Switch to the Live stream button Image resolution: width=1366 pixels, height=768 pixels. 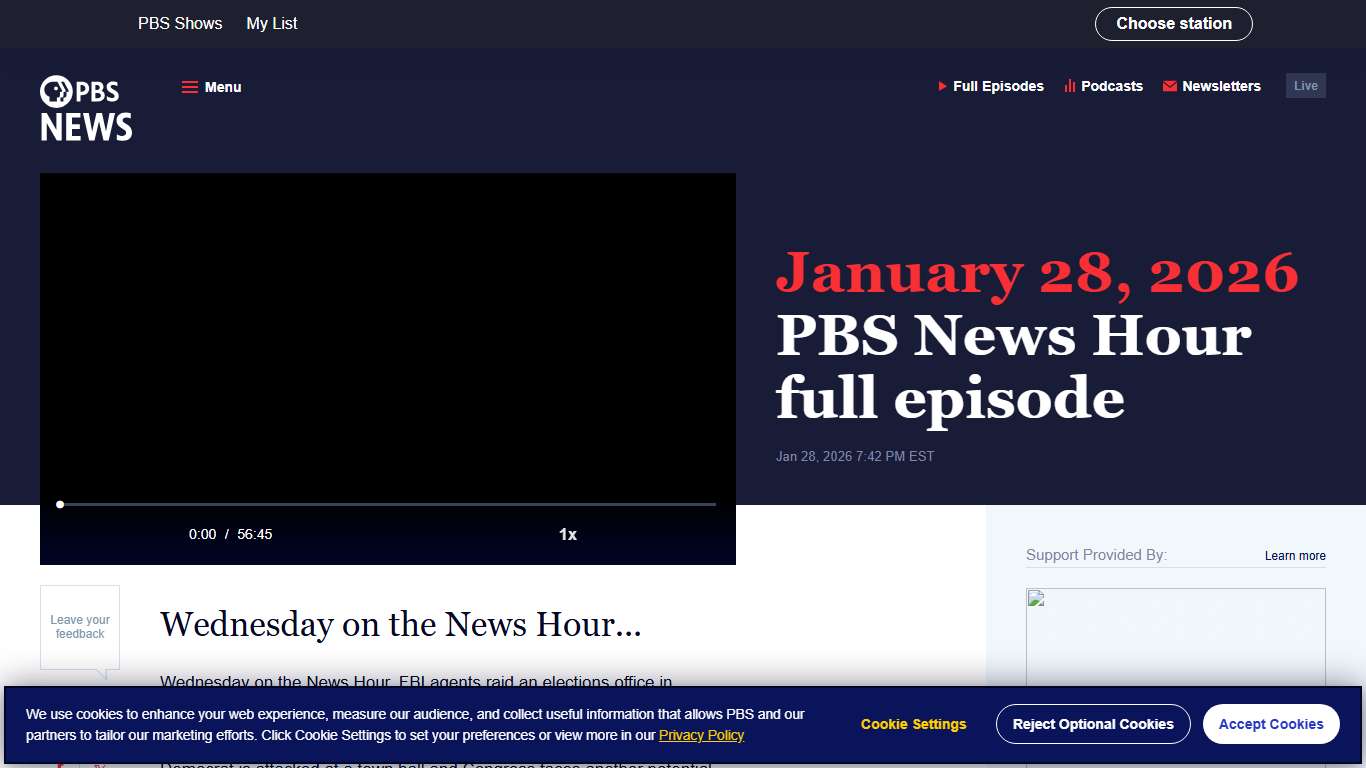click(x=1305, y=85)
